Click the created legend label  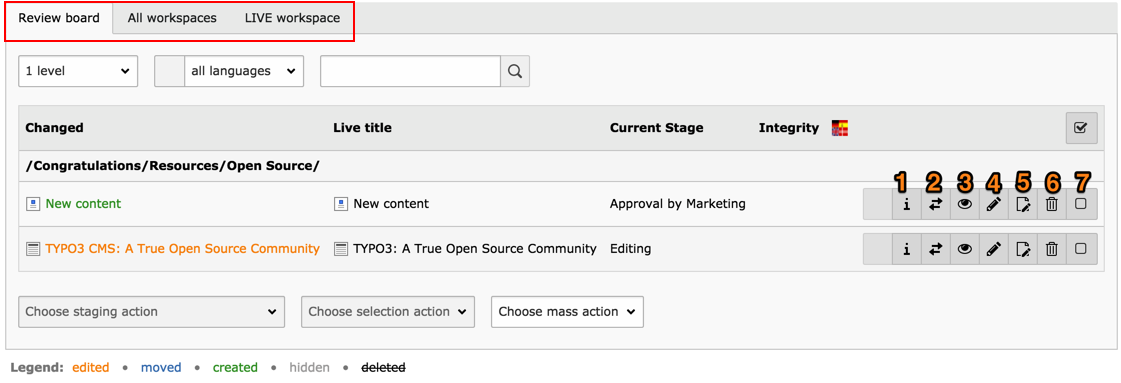point(235,368)
